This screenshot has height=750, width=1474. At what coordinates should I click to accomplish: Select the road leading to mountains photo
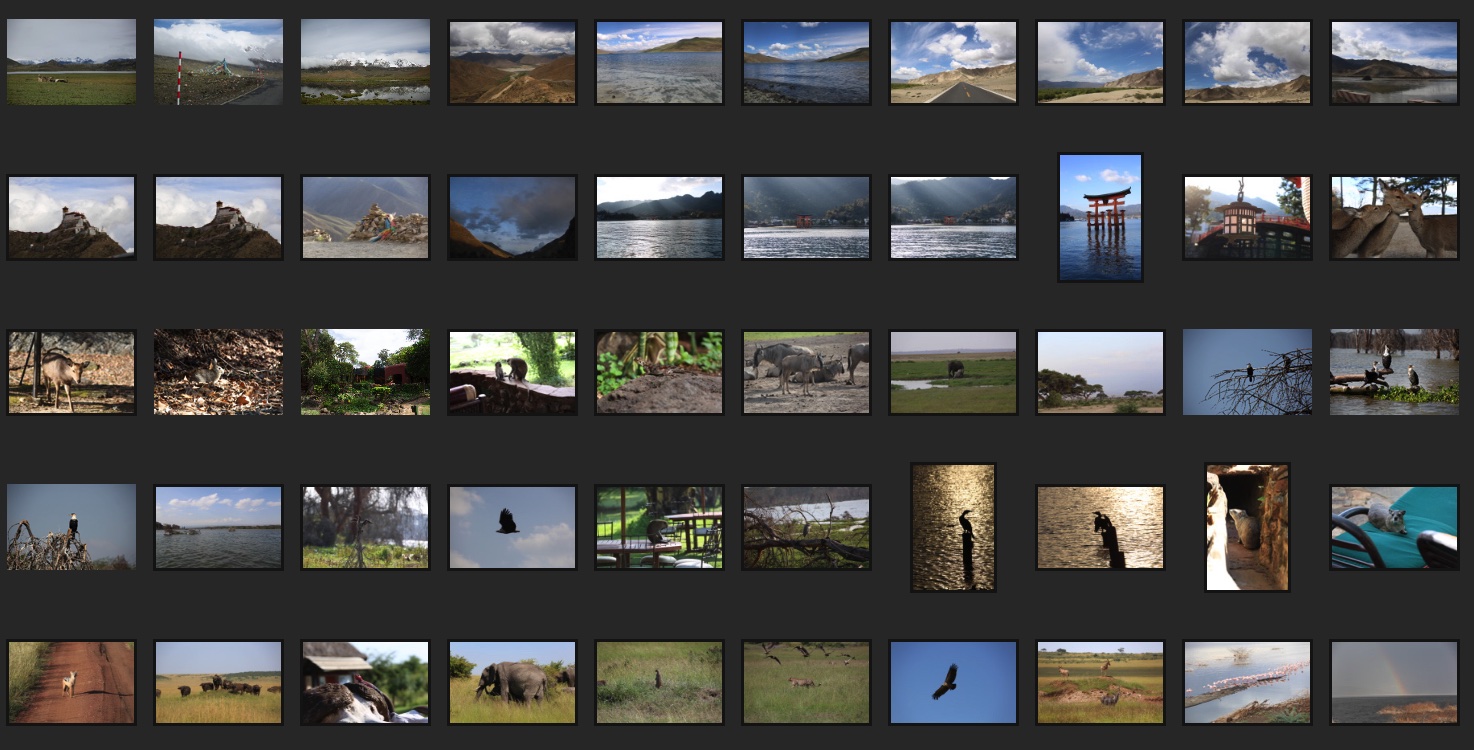(x=953, y=62)
